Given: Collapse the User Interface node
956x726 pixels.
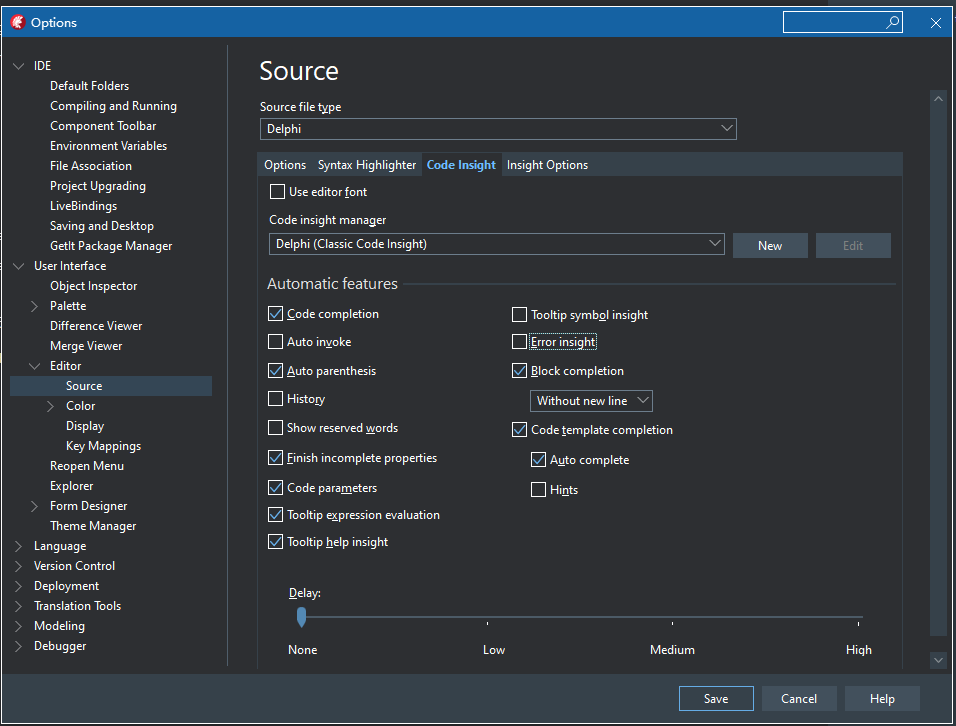Looking at the screenshot, I should [19, 266].
